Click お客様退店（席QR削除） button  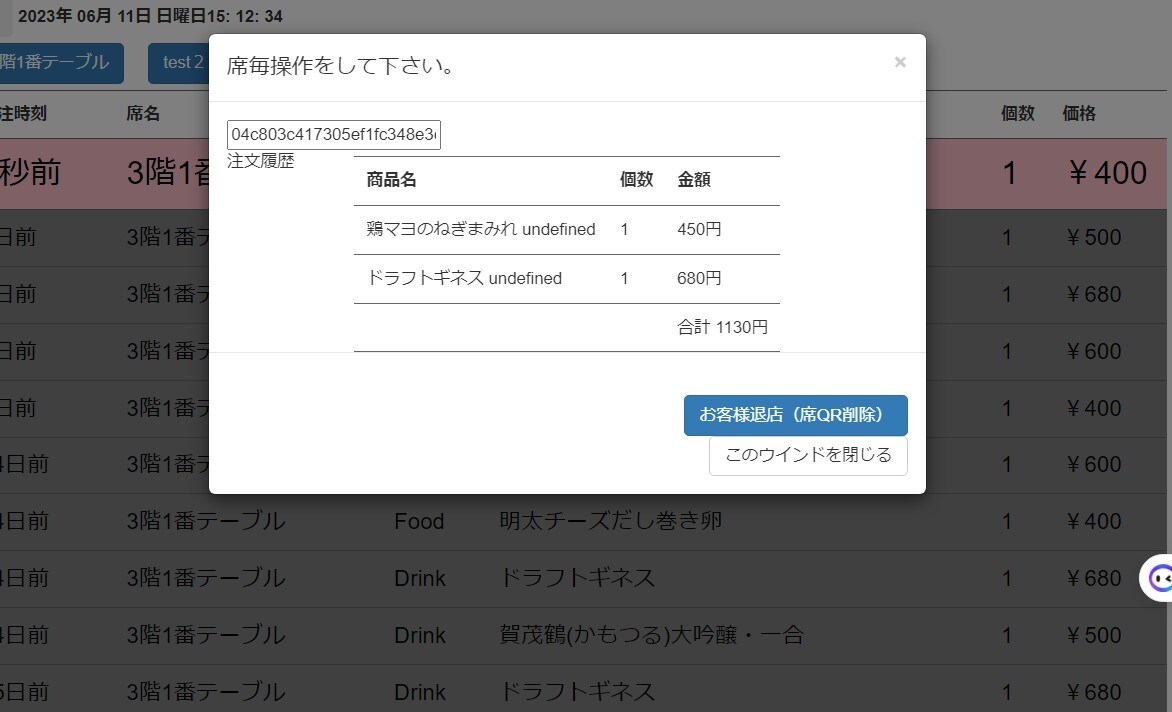(795, 415)
